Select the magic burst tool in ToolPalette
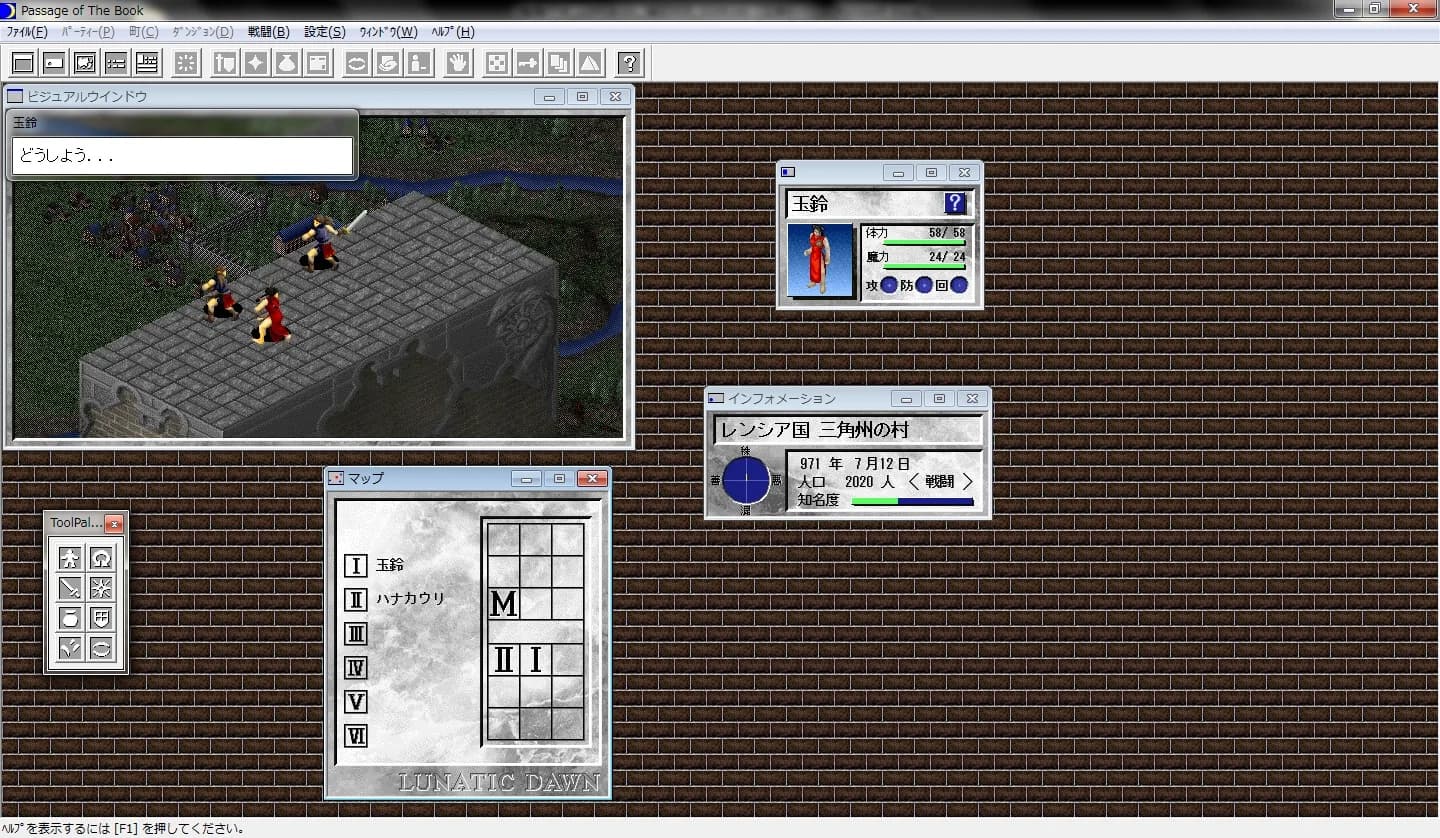This screenshot has height=838, width=1440. 101,588
